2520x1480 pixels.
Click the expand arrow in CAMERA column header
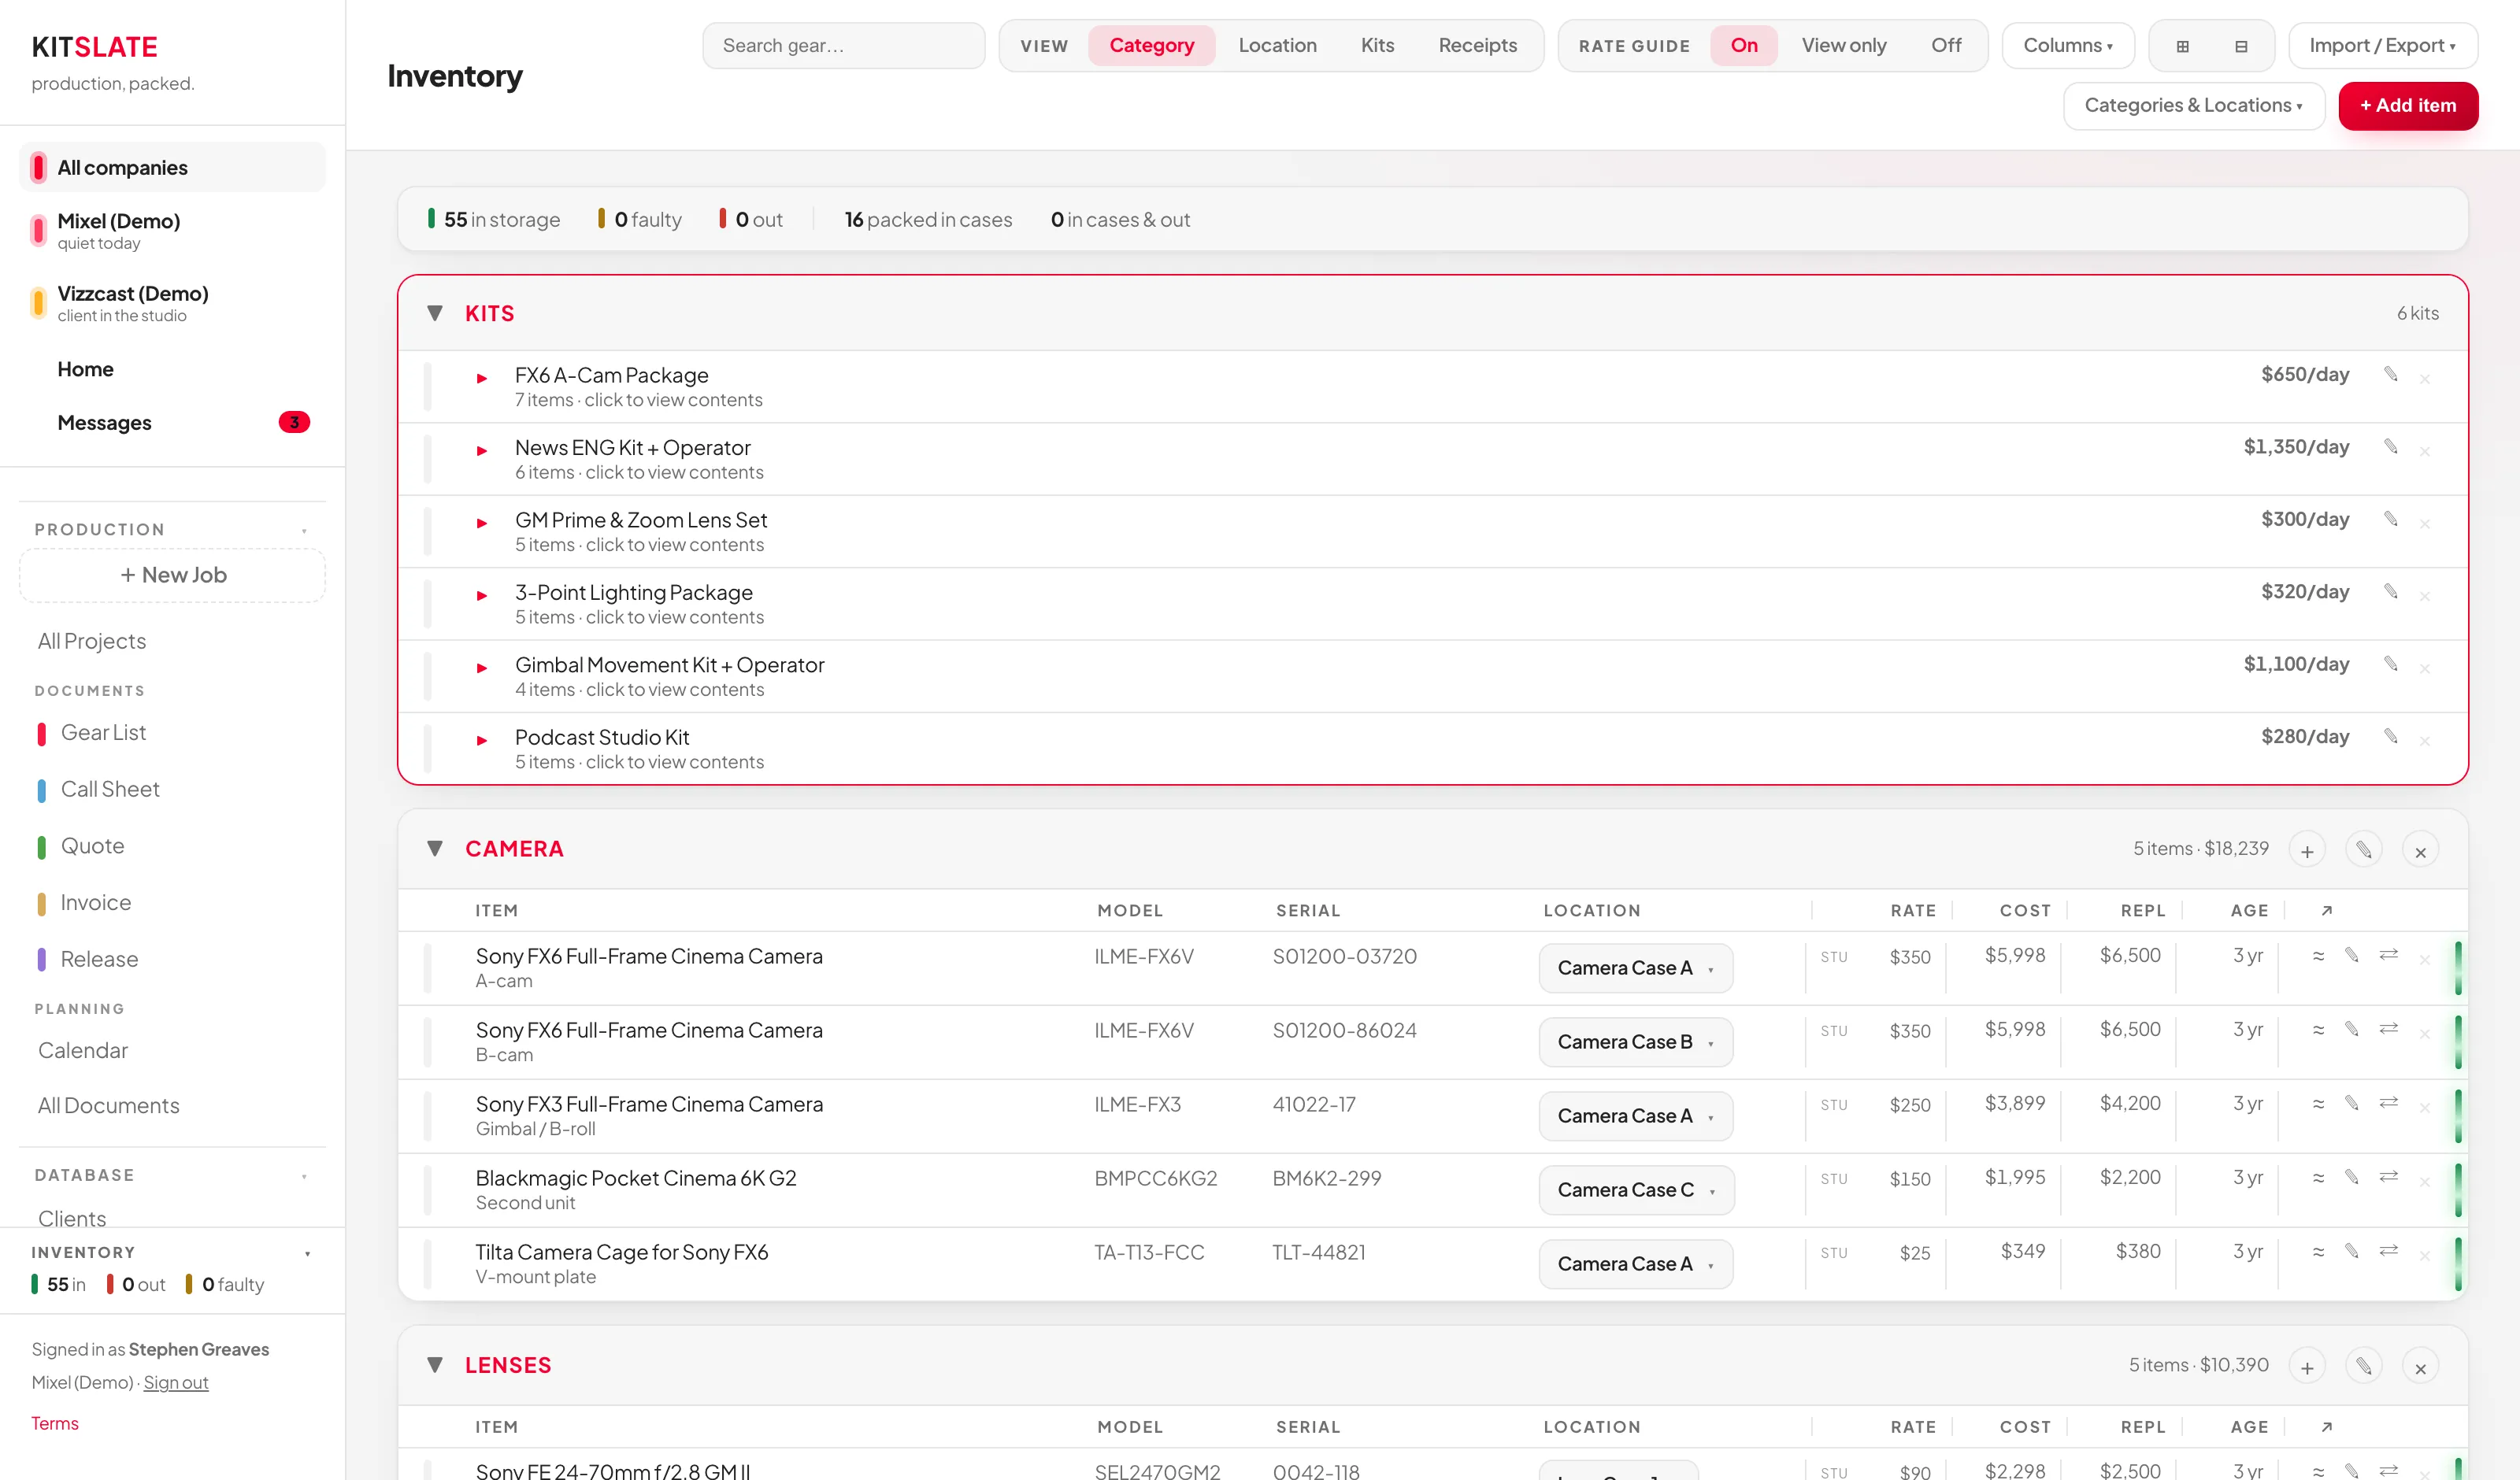(2327, 911)
